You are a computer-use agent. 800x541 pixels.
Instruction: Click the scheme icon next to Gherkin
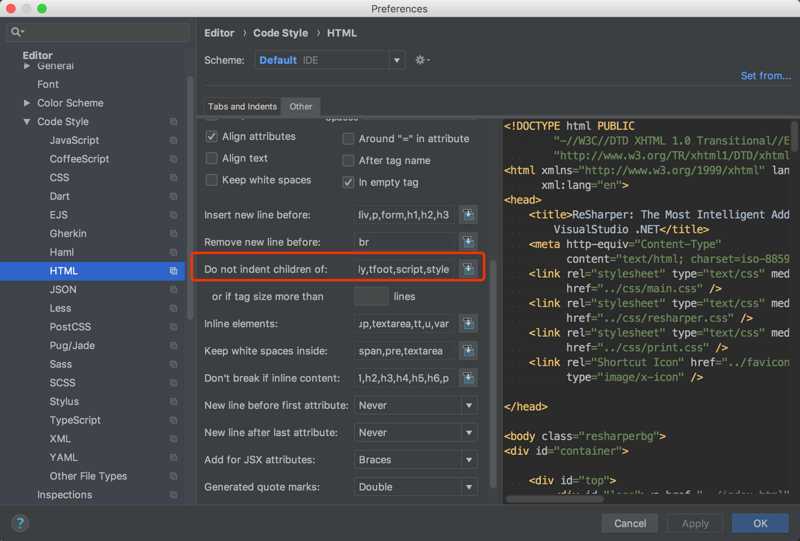click(x=173, y=233)
